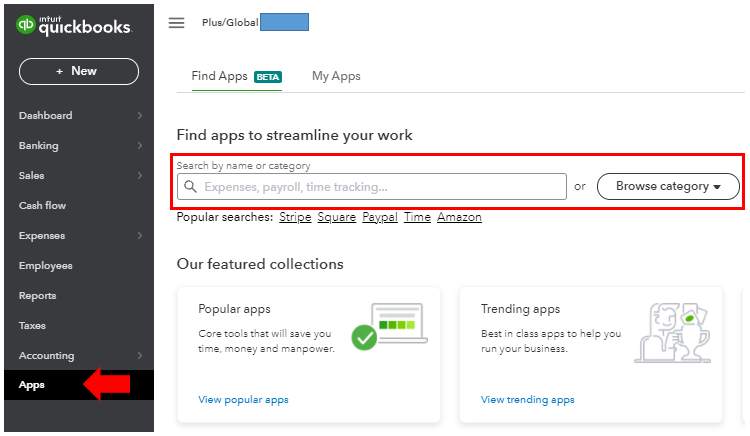Go to Employees in sidebar

(46, 266)
